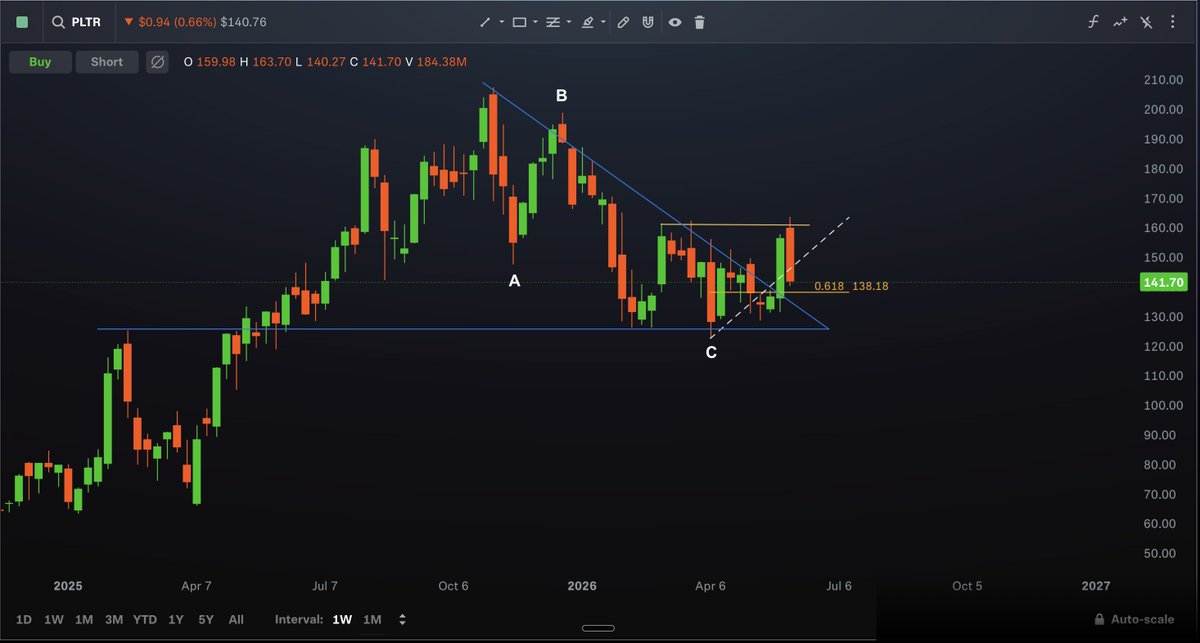Select the highlighter annotation tool
Screen dimensions: 1200x643
(587, 22)
